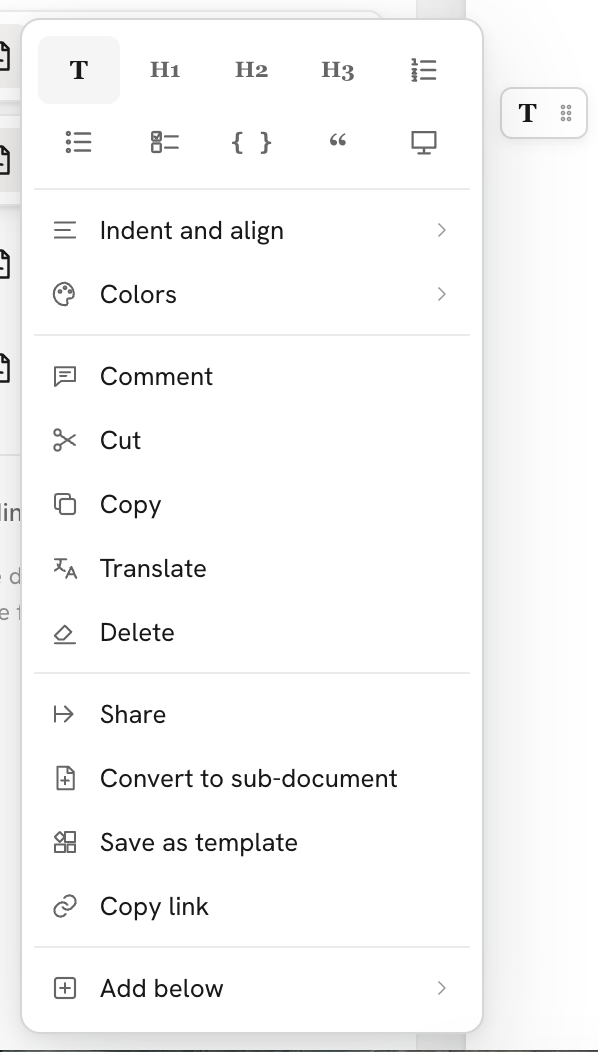Open the Add below submenu
This screenshot has width=598, height=1052.
coord(252,988)
